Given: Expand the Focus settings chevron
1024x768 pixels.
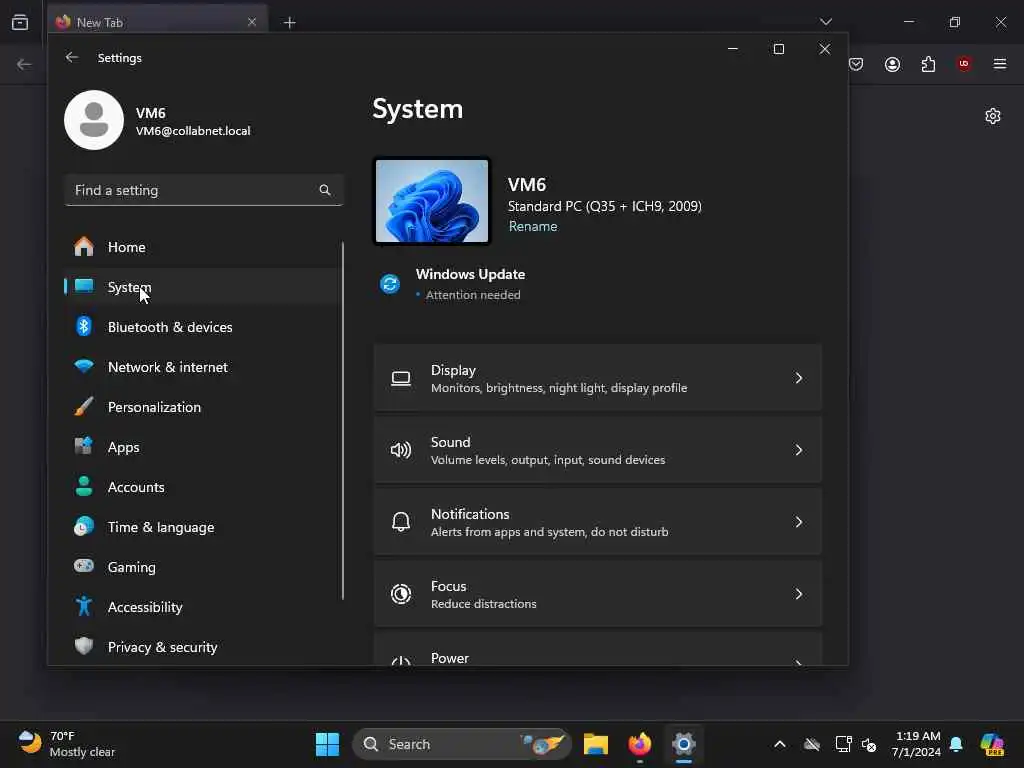Looking at the screenshot, I should point(799,594).
